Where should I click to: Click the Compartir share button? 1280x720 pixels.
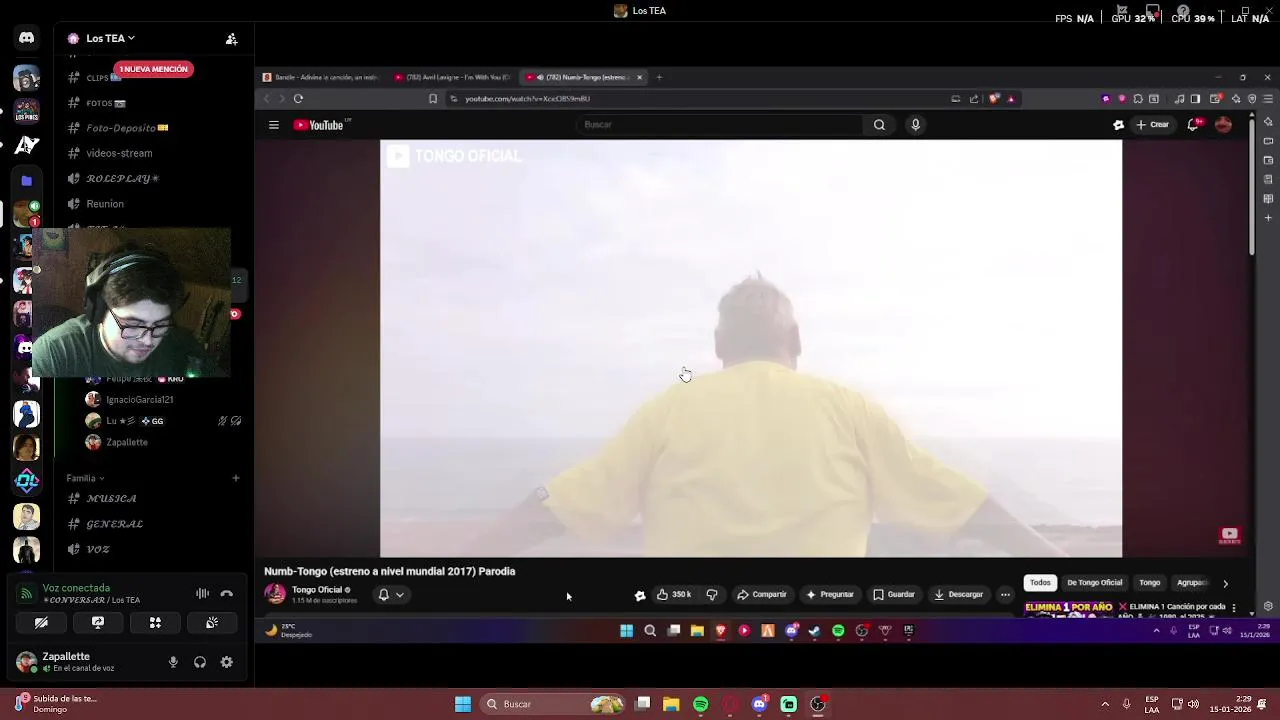pyautogui.click(x=762, y=595)
